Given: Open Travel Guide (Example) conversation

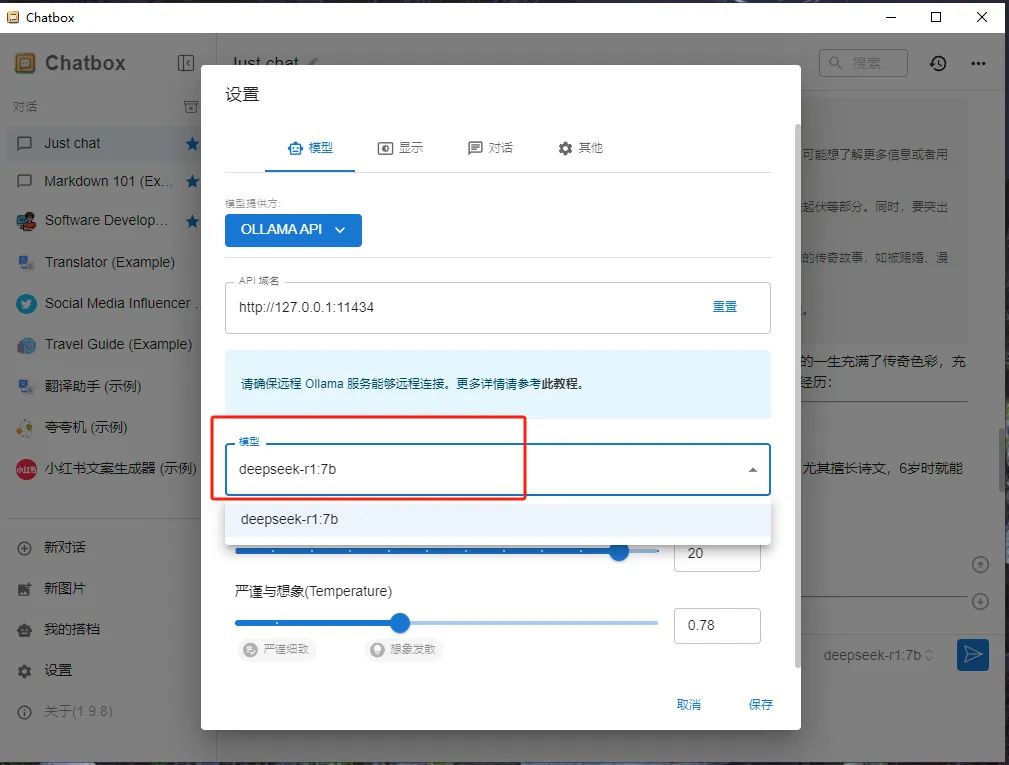Looking at the screenshot, I should (x=104, y=345).
